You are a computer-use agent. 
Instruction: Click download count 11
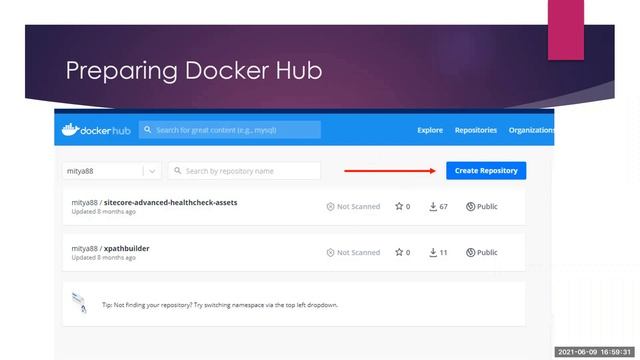click(x=444, y=253)
